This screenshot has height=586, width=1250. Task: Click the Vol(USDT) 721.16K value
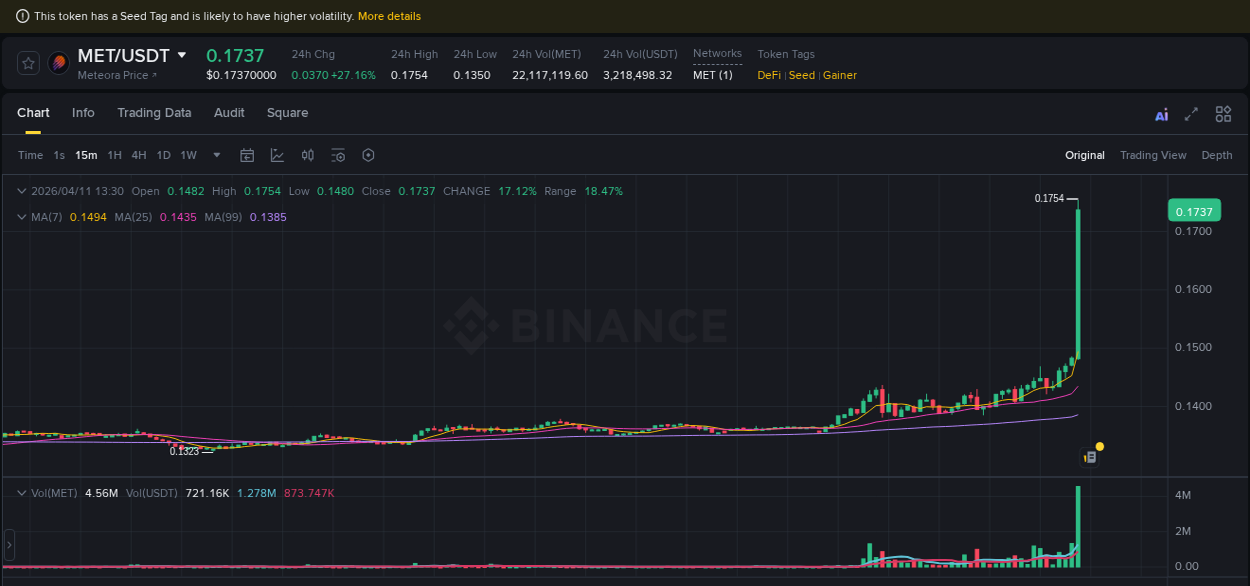pyautogui.click(x=207, y=493)
